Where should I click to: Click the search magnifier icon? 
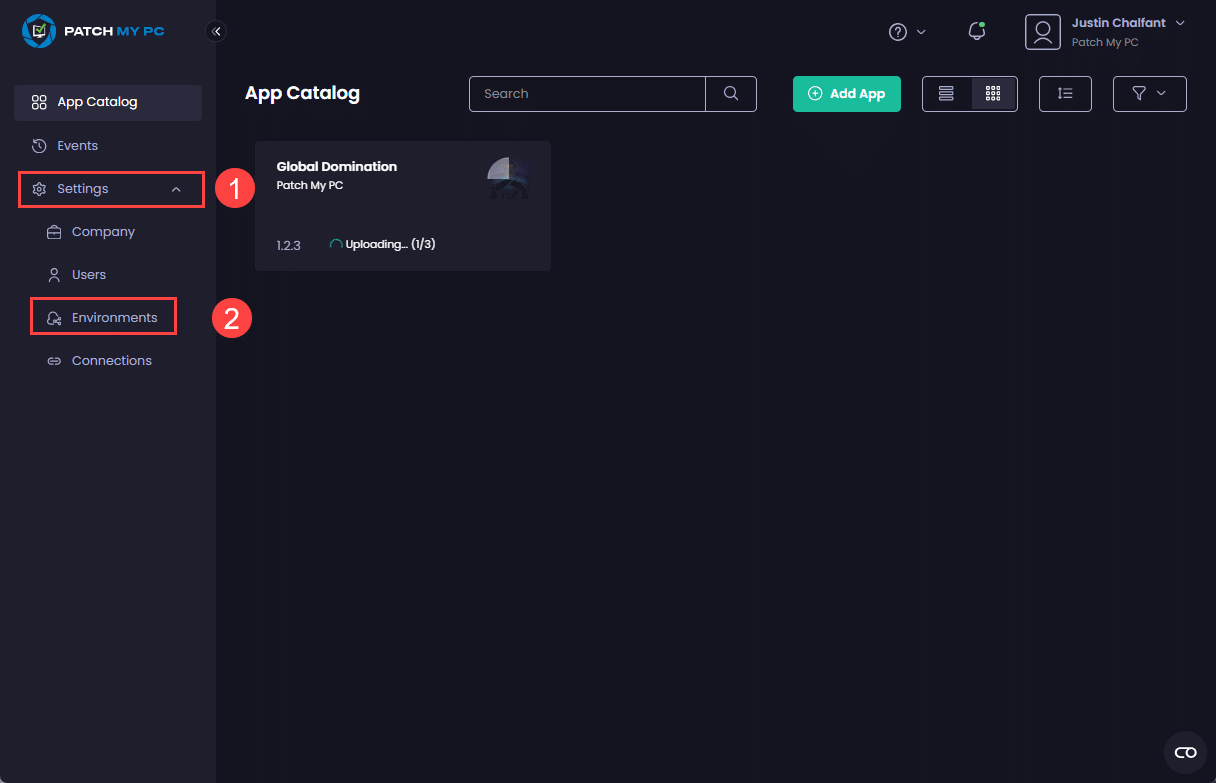tap(731, 94)
